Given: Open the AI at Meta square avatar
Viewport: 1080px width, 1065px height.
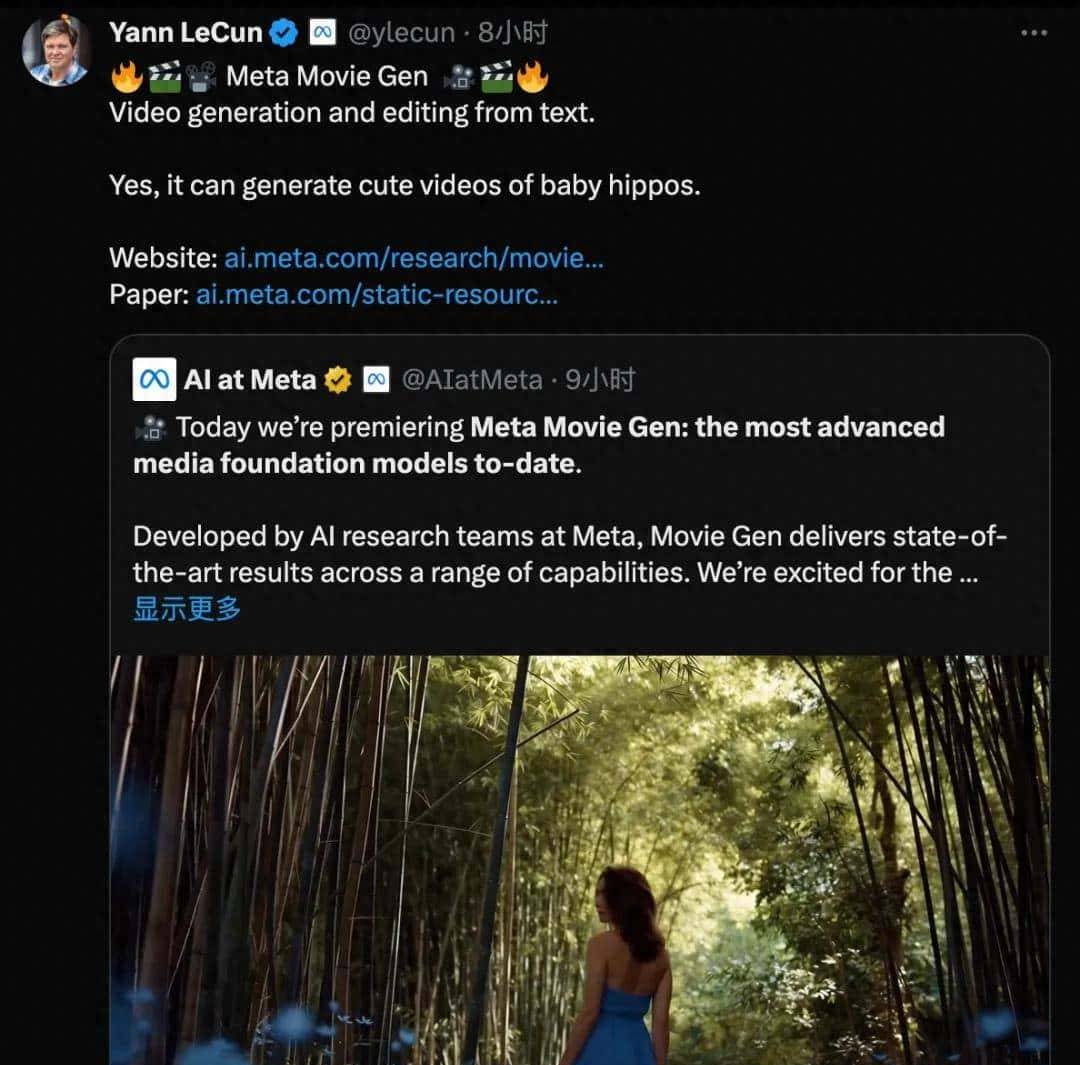Looking at the screenshot, I should [154, 379].
